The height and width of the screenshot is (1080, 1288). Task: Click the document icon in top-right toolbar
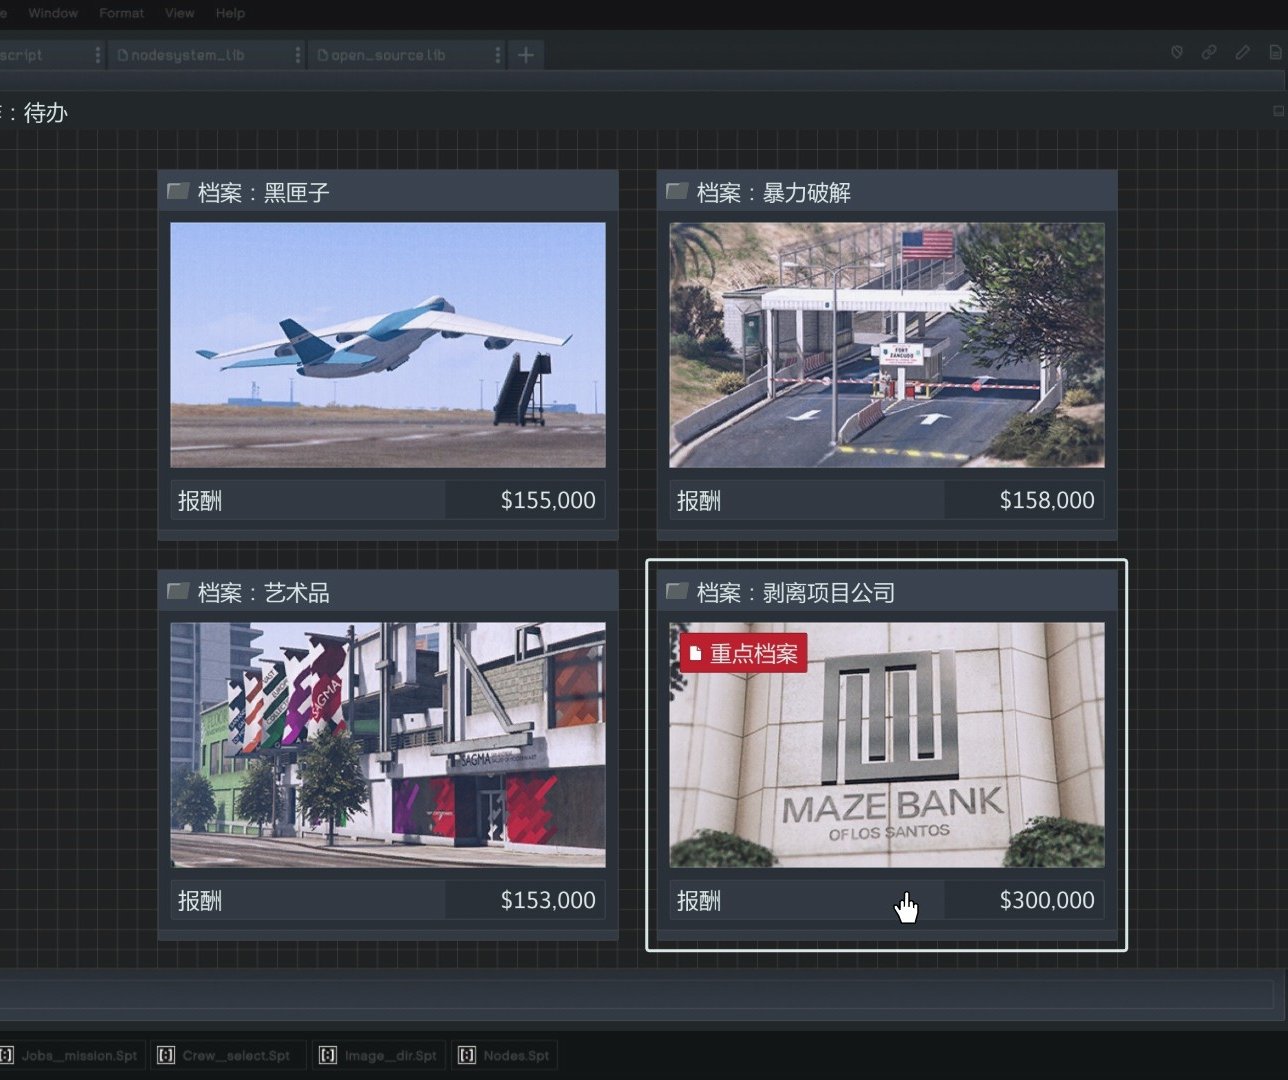[1275, 52]
